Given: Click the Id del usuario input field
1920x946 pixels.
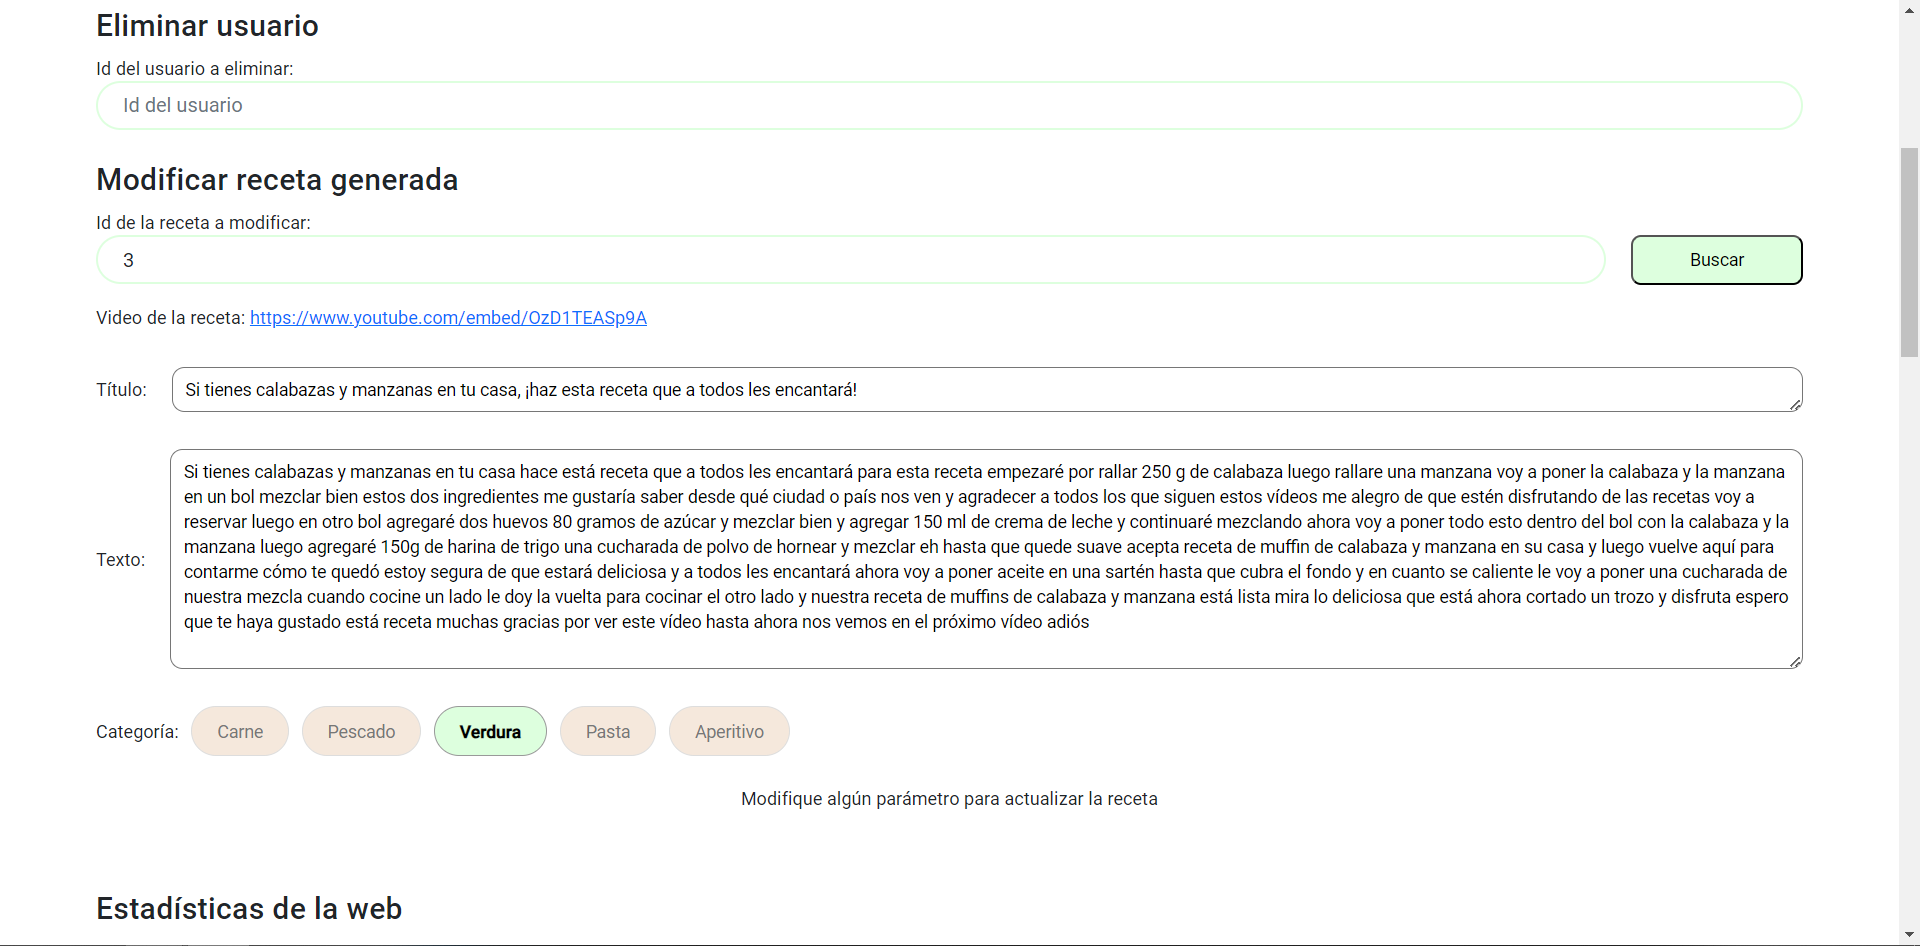Looking at the screenshot, I should (x=949, y=105).
